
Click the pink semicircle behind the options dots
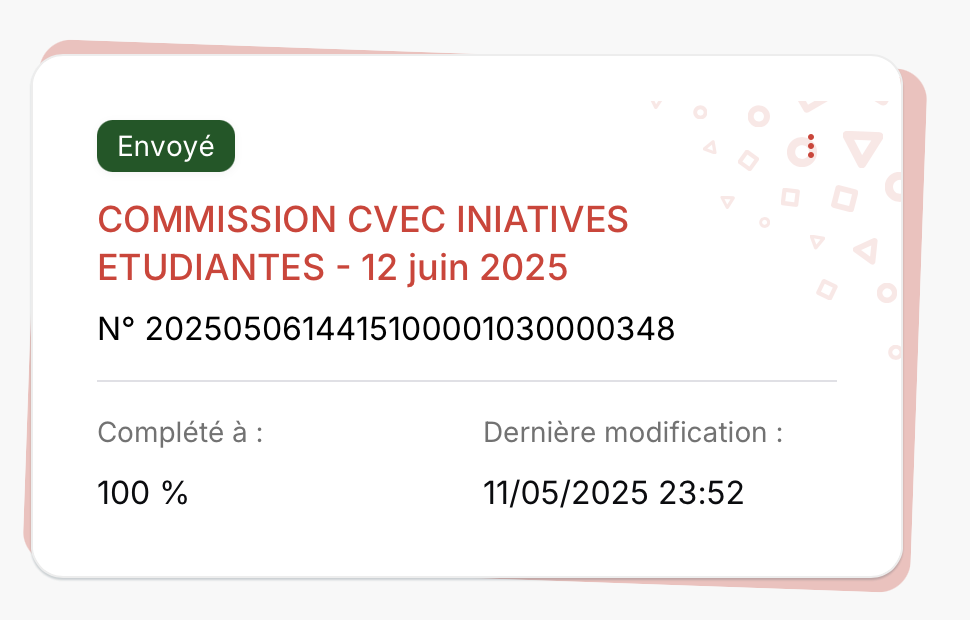(797, 151)
